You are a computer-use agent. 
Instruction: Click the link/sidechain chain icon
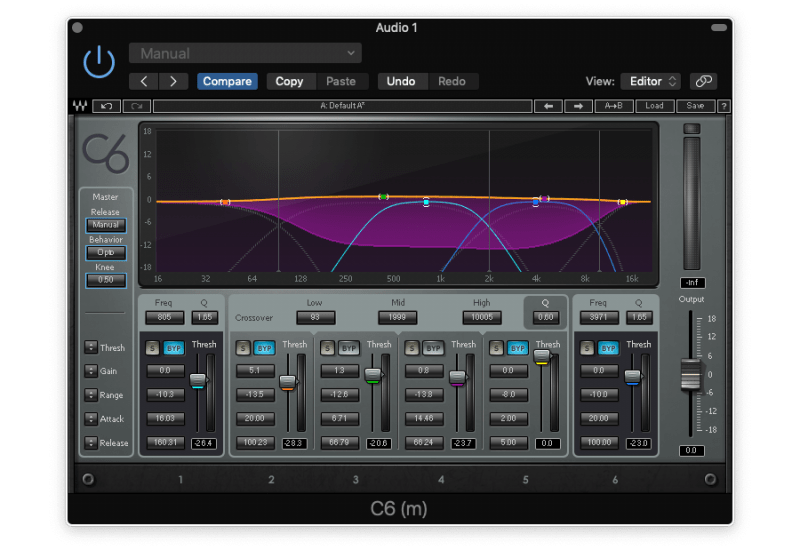click(x=704, y=81)
